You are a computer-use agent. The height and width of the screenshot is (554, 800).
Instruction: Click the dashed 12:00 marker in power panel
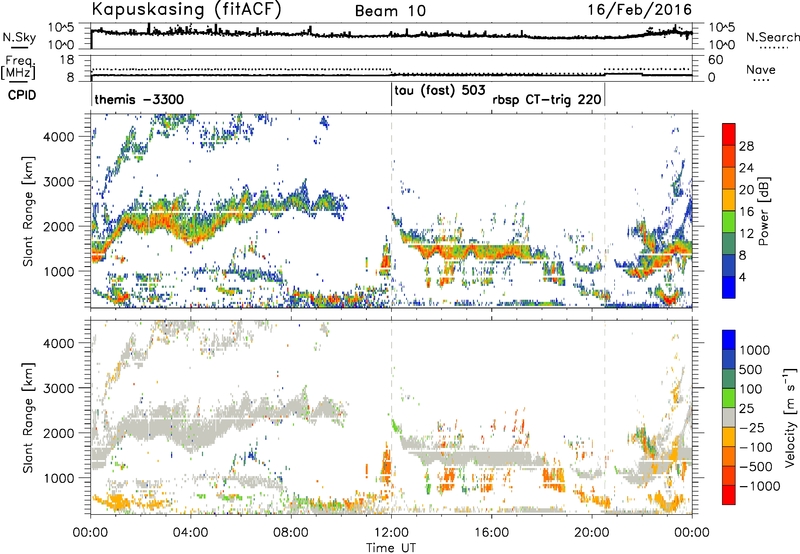391,211
